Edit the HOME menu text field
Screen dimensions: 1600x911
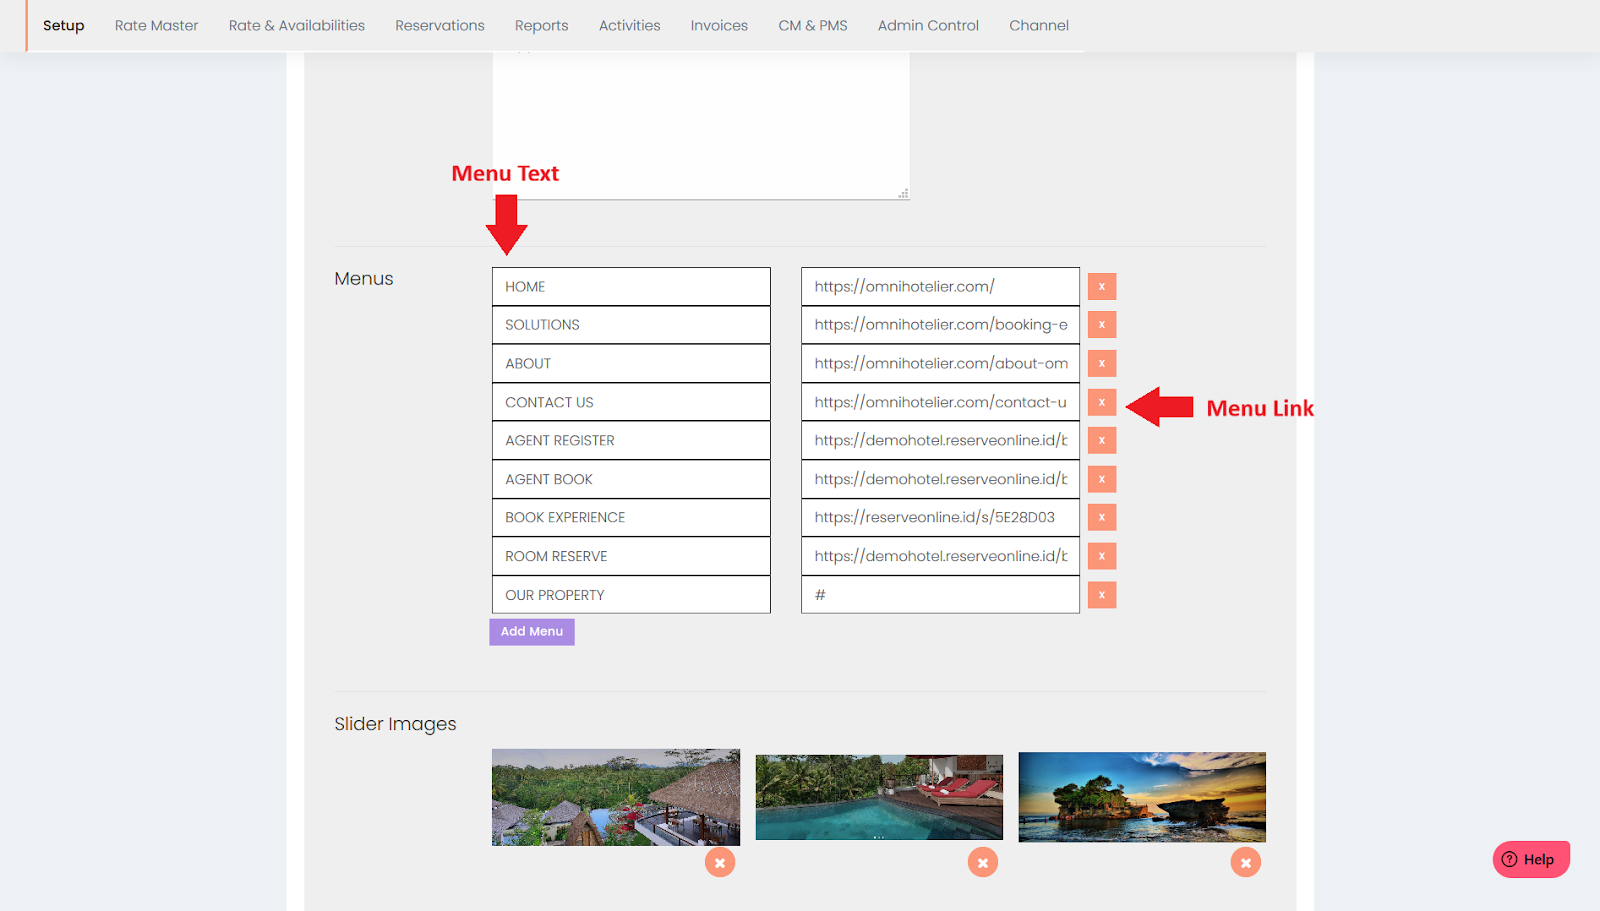[631, 287]
